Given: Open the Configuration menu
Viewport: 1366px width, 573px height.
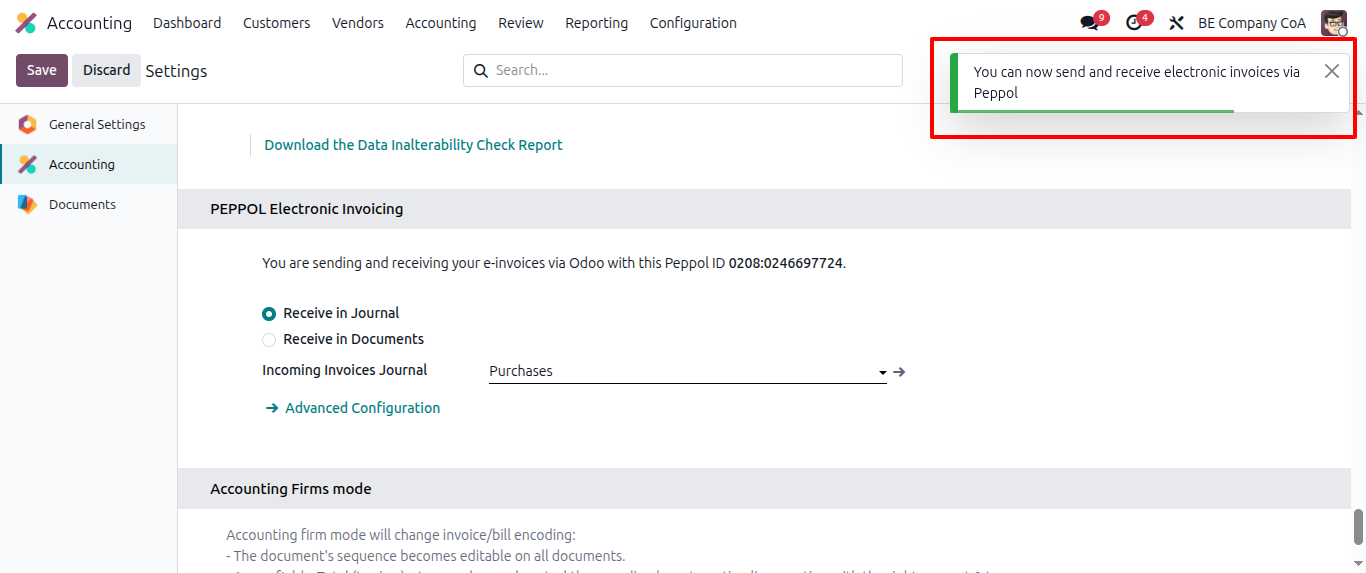Looking at the screenshot, I should [x=693, y=23].
